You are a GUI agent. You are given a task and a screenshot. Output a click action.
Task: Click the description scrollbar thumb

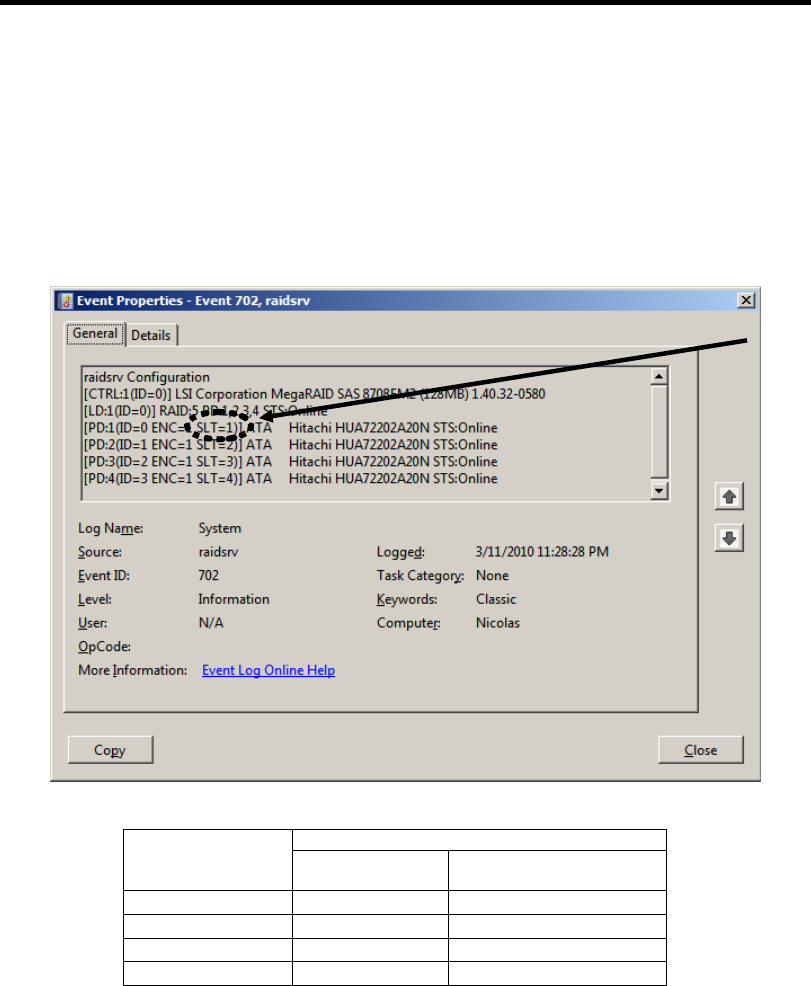pyautogui.click(x=659, y=431)
